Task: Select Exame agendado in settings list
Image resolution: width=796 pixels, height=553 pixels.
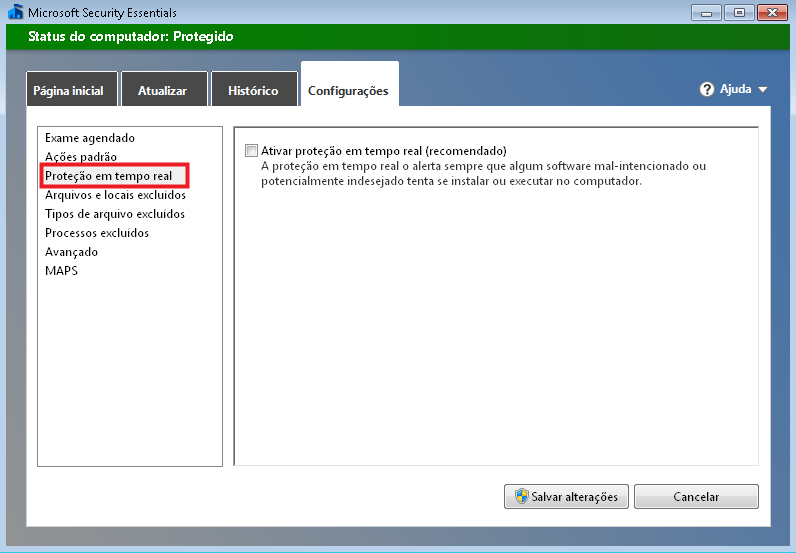Action: tap(90, 138)
